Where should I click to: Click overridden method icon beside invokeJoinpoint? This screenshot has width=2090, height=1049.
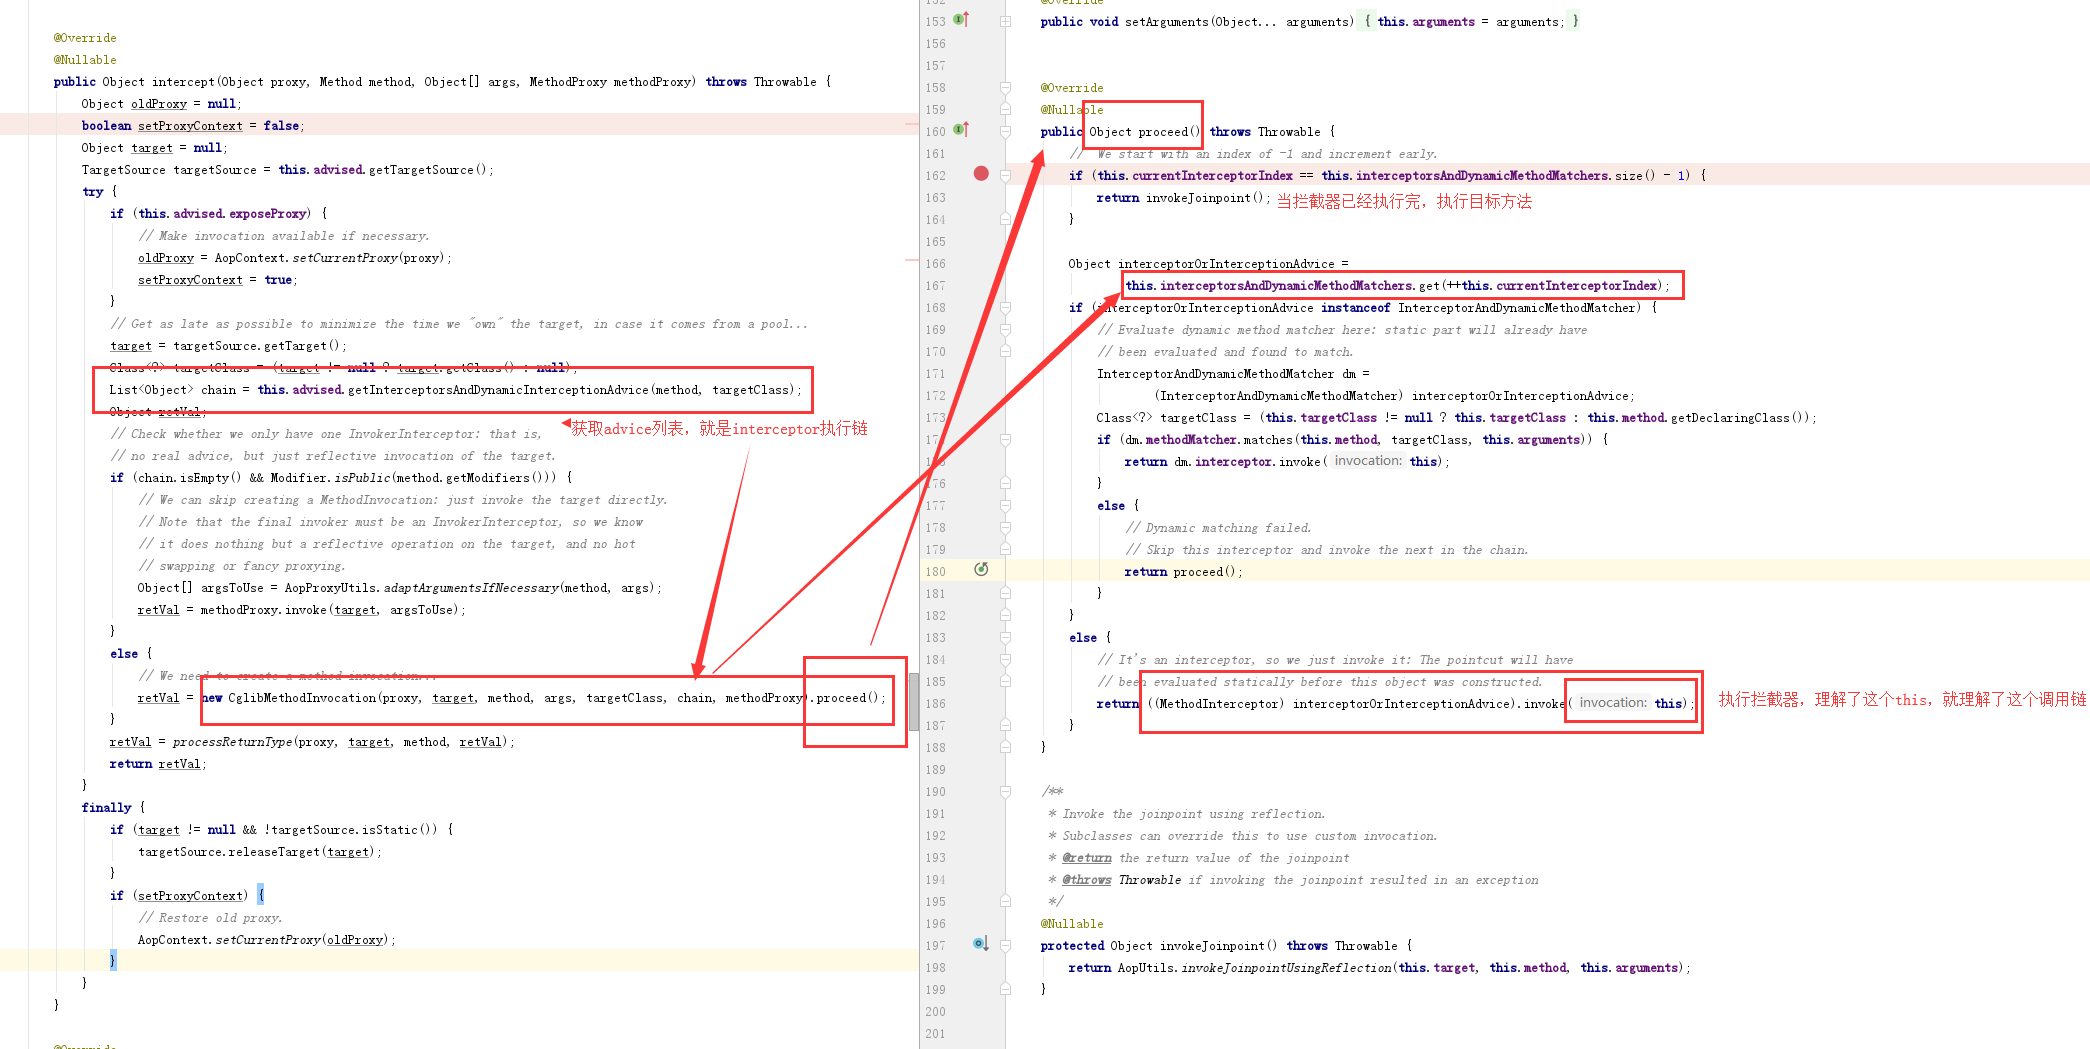click(x=978, y=943)
